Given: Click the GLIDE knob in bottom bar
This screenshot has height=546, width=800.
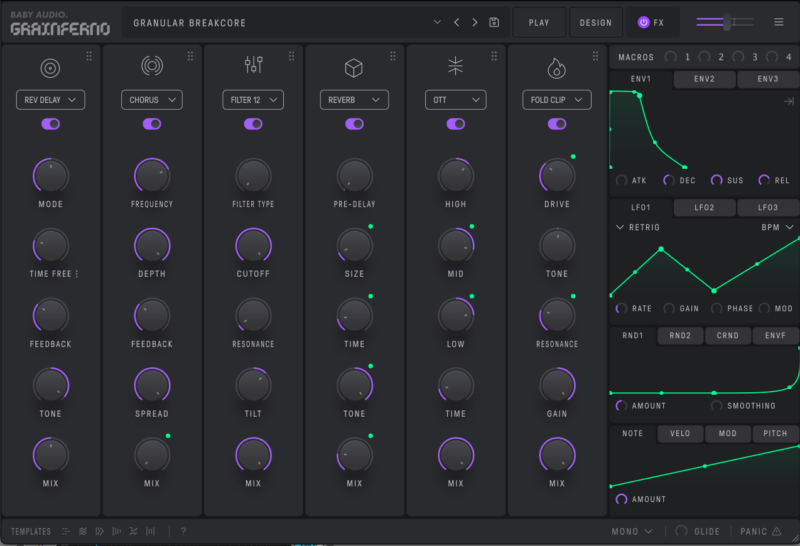Looking at the screenshot, I should click(681, 531).
